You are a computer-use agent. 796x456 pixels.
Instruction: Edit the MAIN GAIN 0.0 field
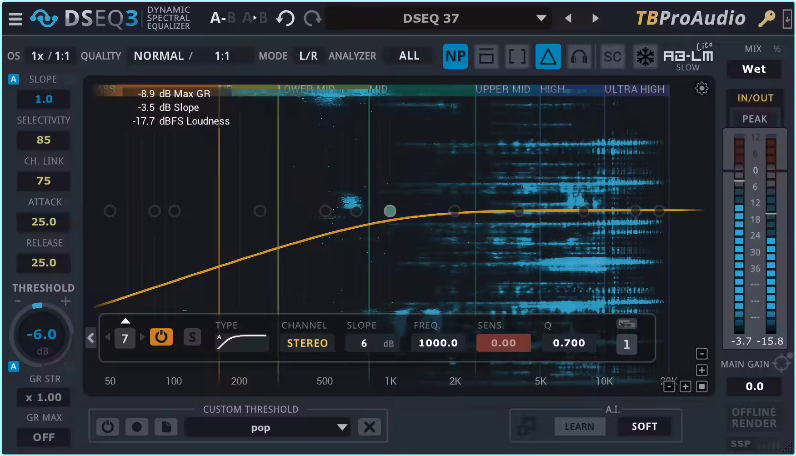point(754,386)
